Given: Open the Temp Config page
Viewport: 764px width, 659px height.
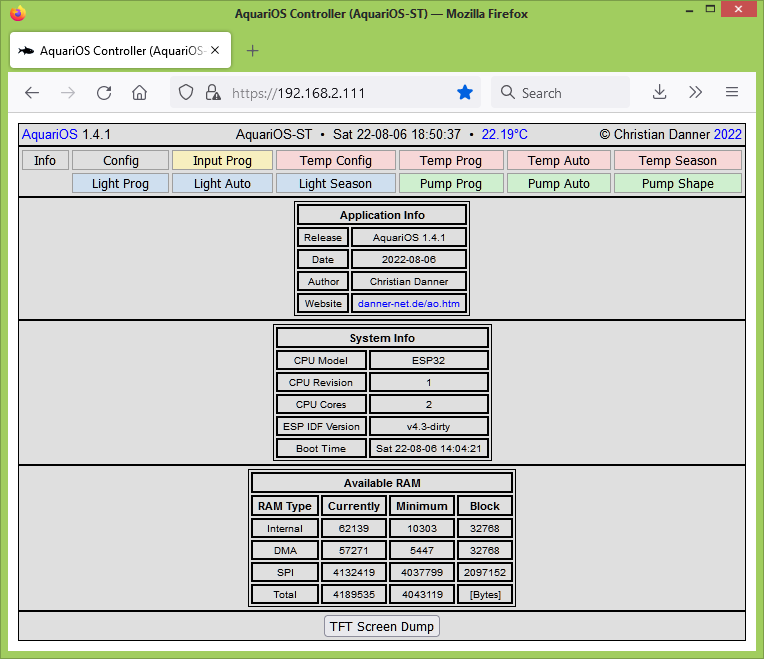Looking at the screenshot, I should coord(335,161).
